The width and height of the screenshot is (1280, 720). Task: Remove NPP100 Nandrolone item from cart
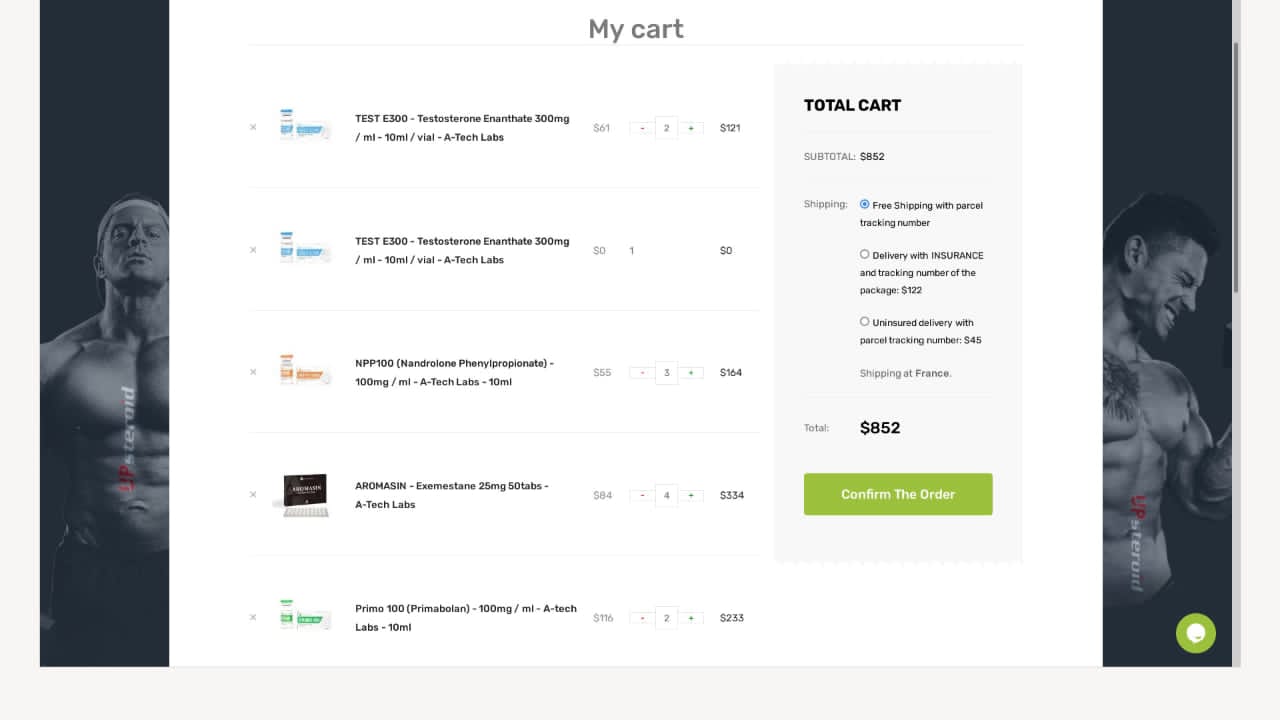click(253, 372)
